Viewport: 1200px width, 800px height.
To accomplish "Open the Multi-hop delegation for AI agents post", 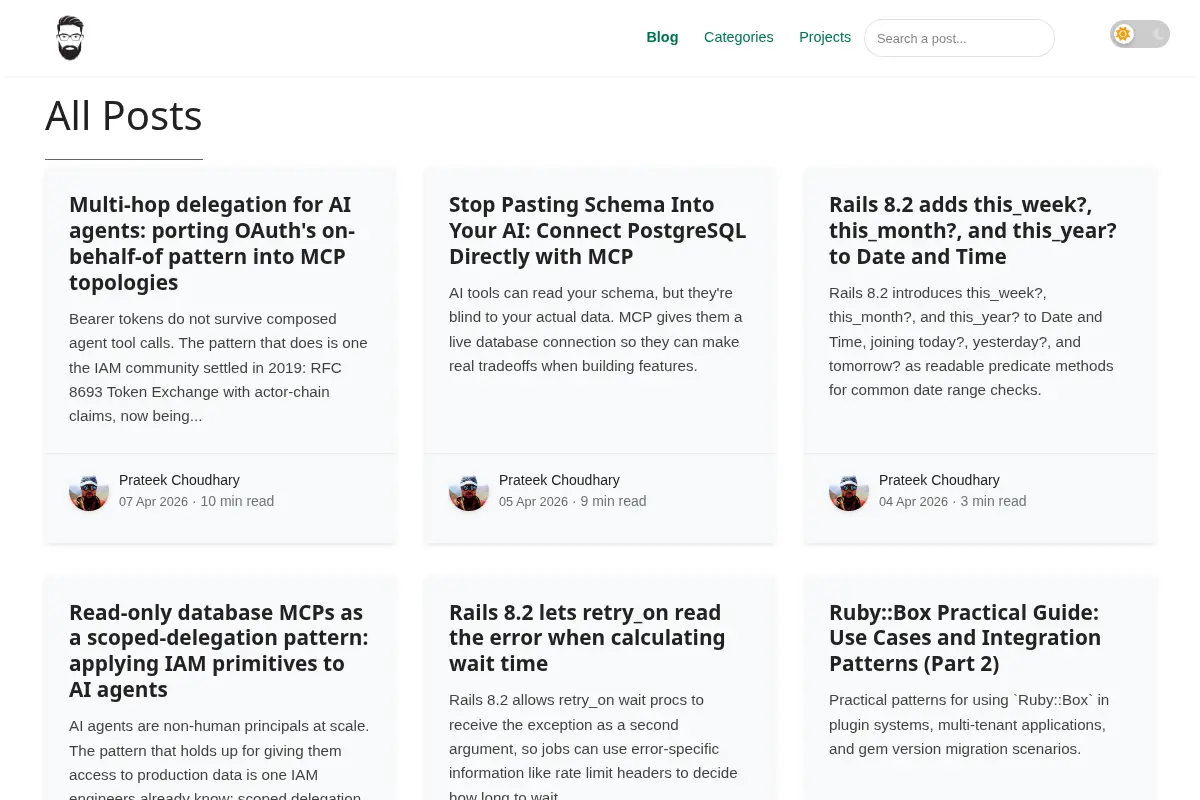I will coord(212,243).
